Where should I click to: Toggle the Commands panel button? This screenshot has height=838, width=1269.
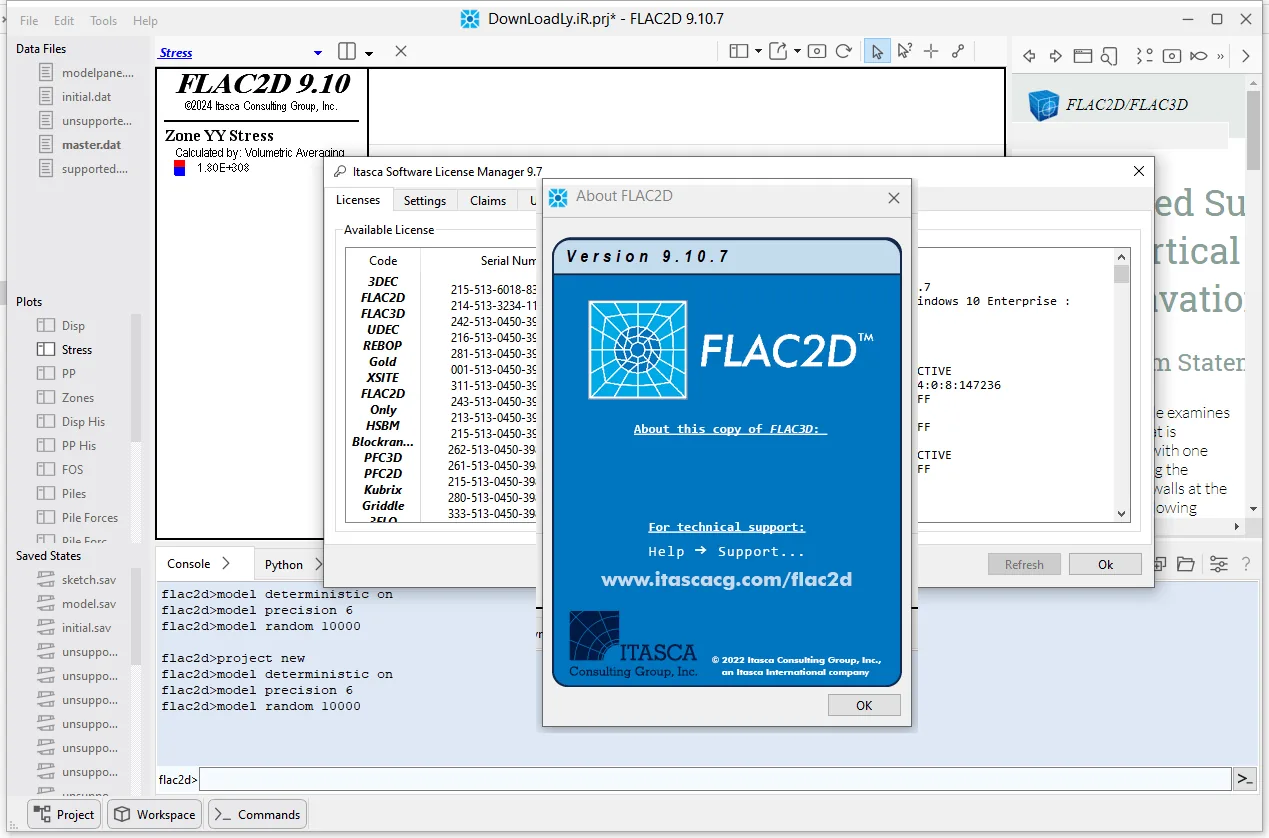[x=257, y=814]
